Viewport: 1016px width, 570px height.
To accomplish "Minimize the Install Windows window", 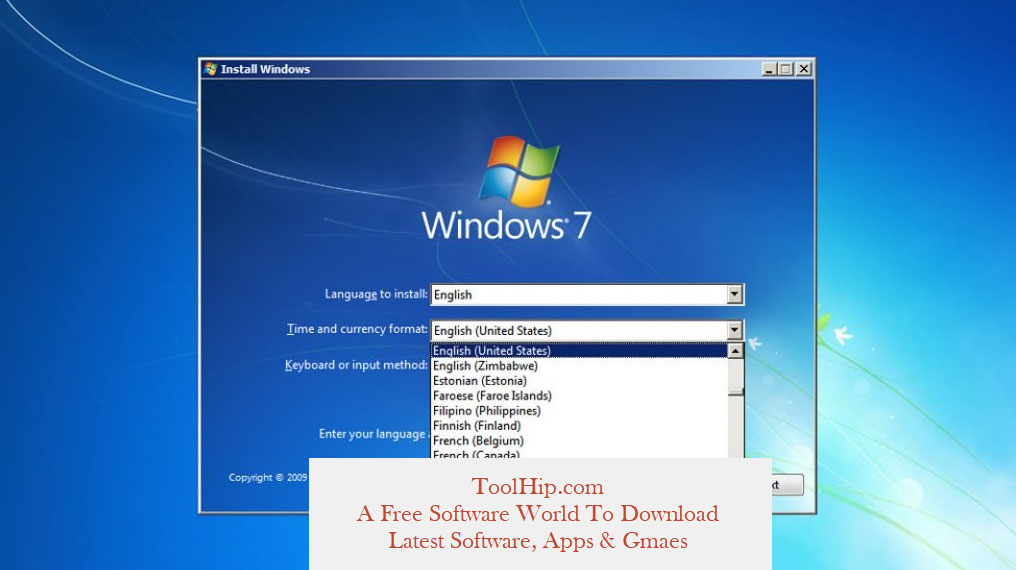I will tap(769, 69).
